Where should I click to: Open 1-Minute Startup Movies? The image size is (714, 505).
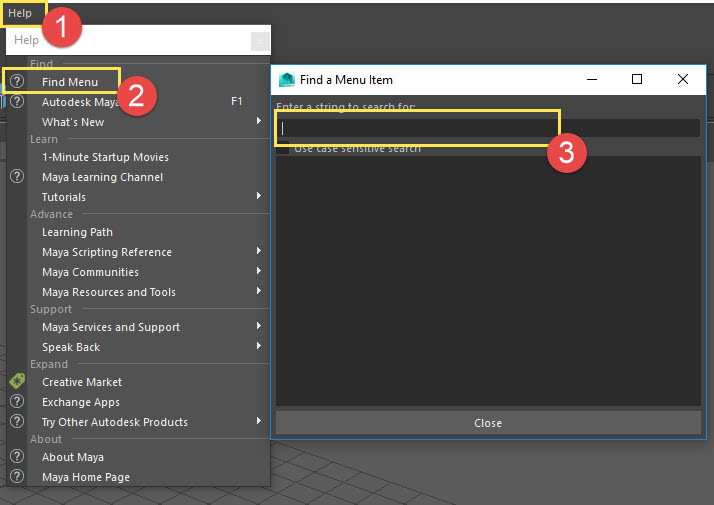pos(105,157)
